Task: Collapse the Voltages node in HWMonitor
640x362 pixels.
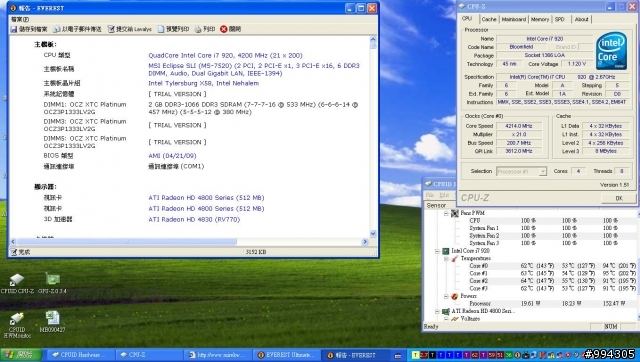Action: click(446, 319)
